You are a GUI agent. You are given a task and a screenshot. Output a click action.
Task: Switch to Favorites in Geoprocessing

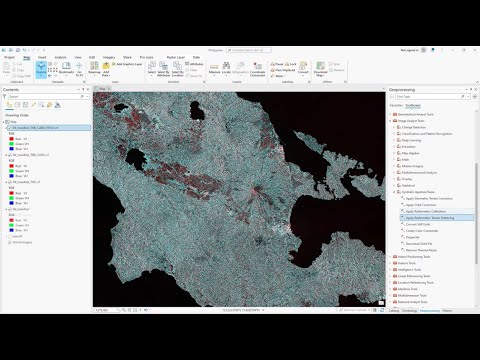pyautogui.click(x=396, y=106)
